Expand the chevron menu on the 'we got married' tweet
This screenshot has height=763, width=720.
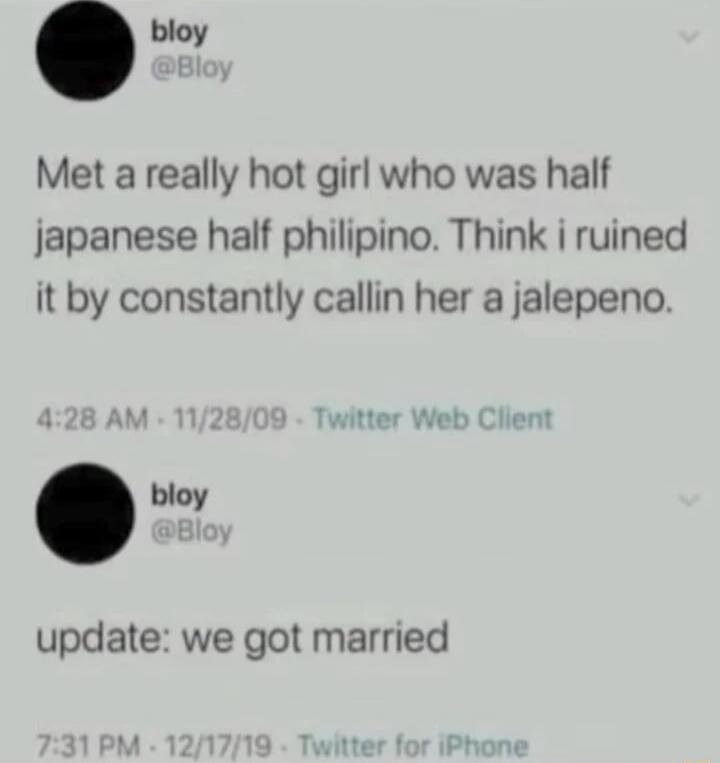click(x=690, y=500)
